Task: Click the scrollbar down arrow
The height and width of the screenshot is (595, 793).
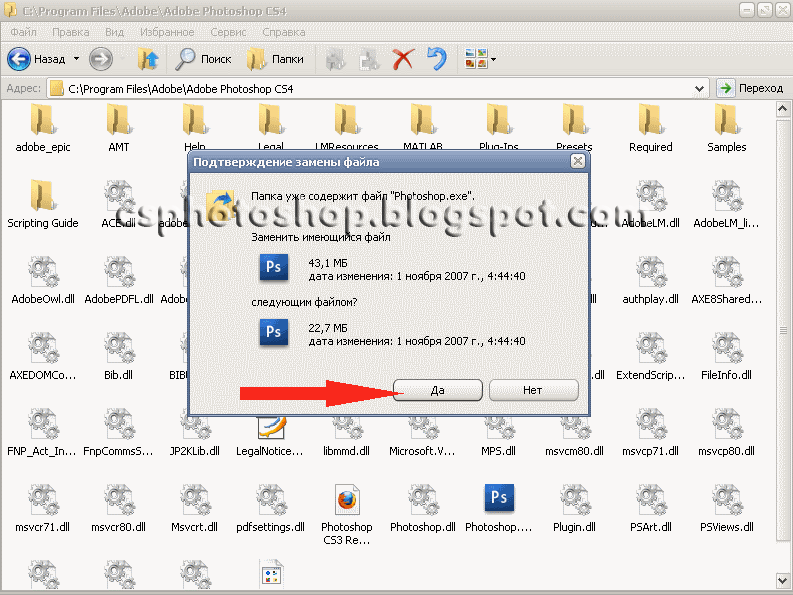Action: pos(782,580)
